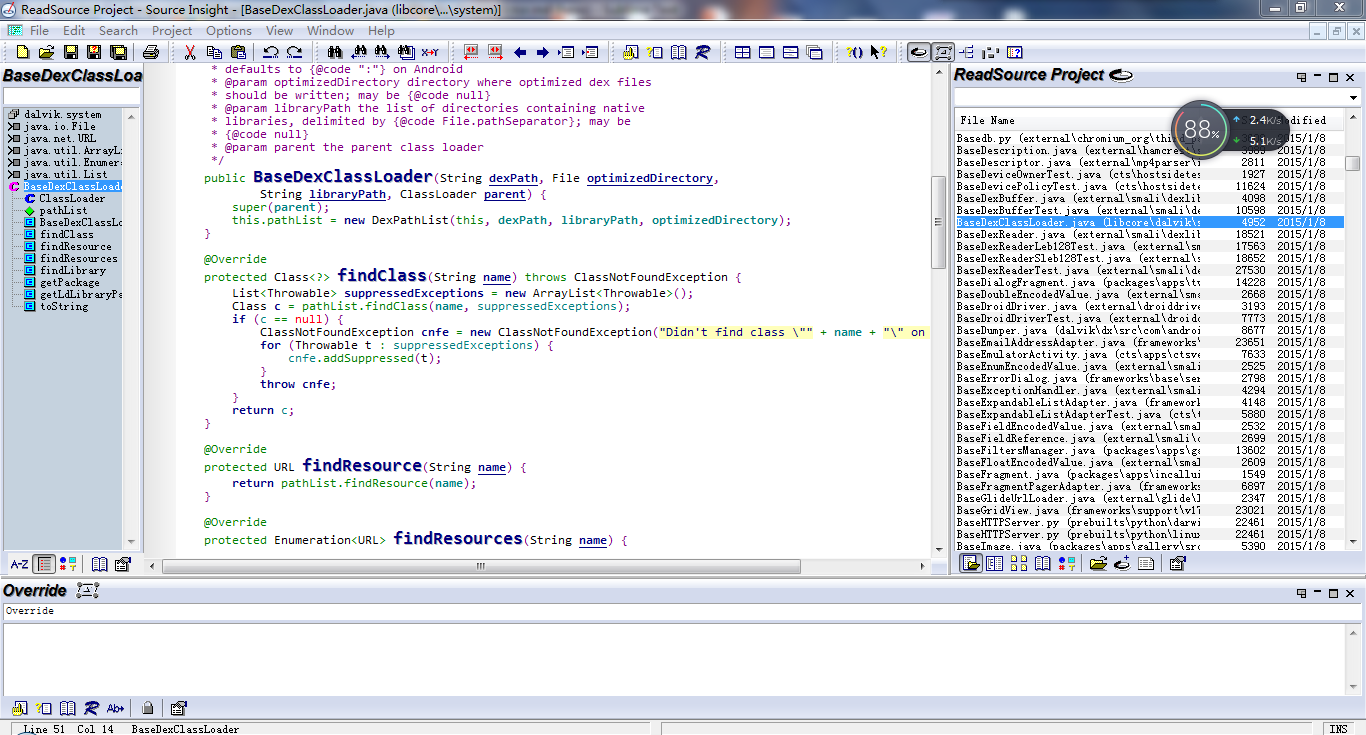
Task: Cut selection with the scissors icon
Action: pos(190,52)
